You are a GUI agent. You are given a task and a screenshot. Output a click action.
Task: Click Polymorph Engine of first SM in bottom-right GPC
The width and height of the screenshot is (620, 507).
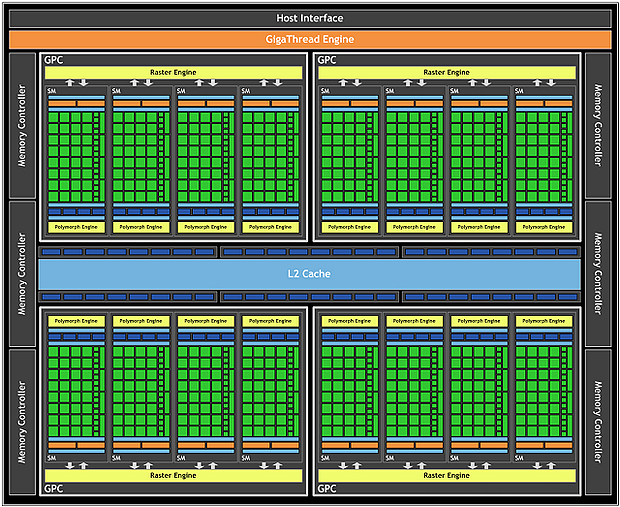coord(350,321)
